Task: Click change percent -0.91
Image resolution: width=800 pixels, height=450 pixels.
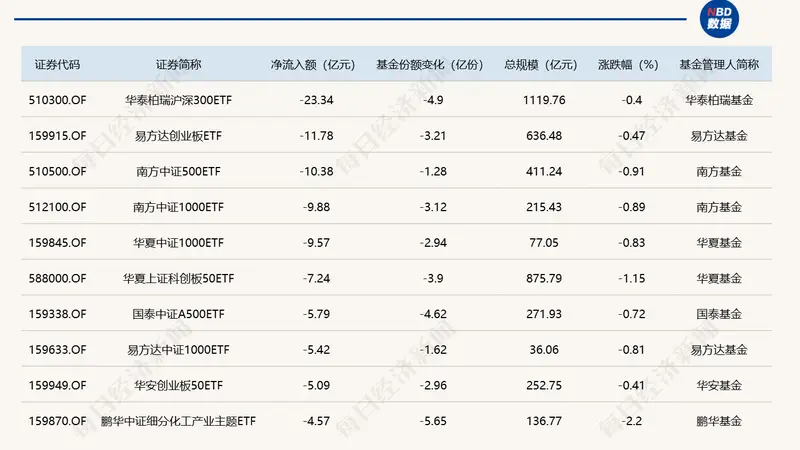Action: [632, 171]
